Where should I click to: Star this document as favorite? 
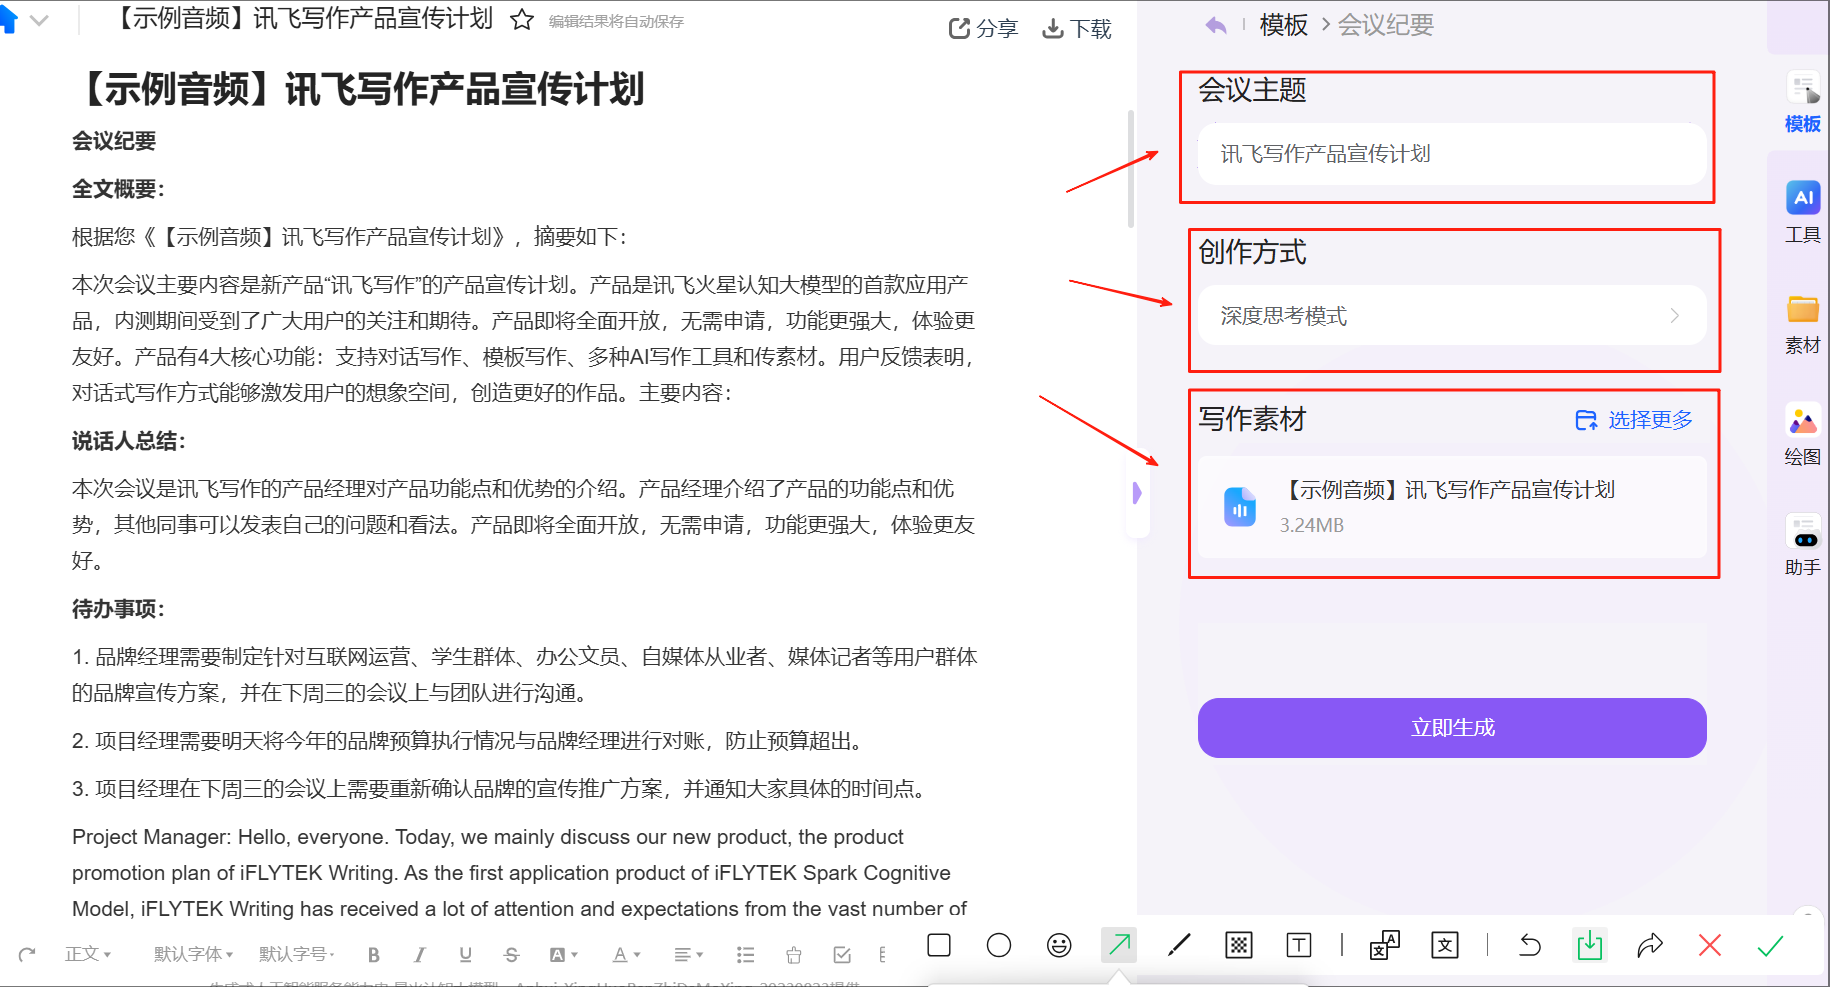pyautogui.click(x=521, y=20)
